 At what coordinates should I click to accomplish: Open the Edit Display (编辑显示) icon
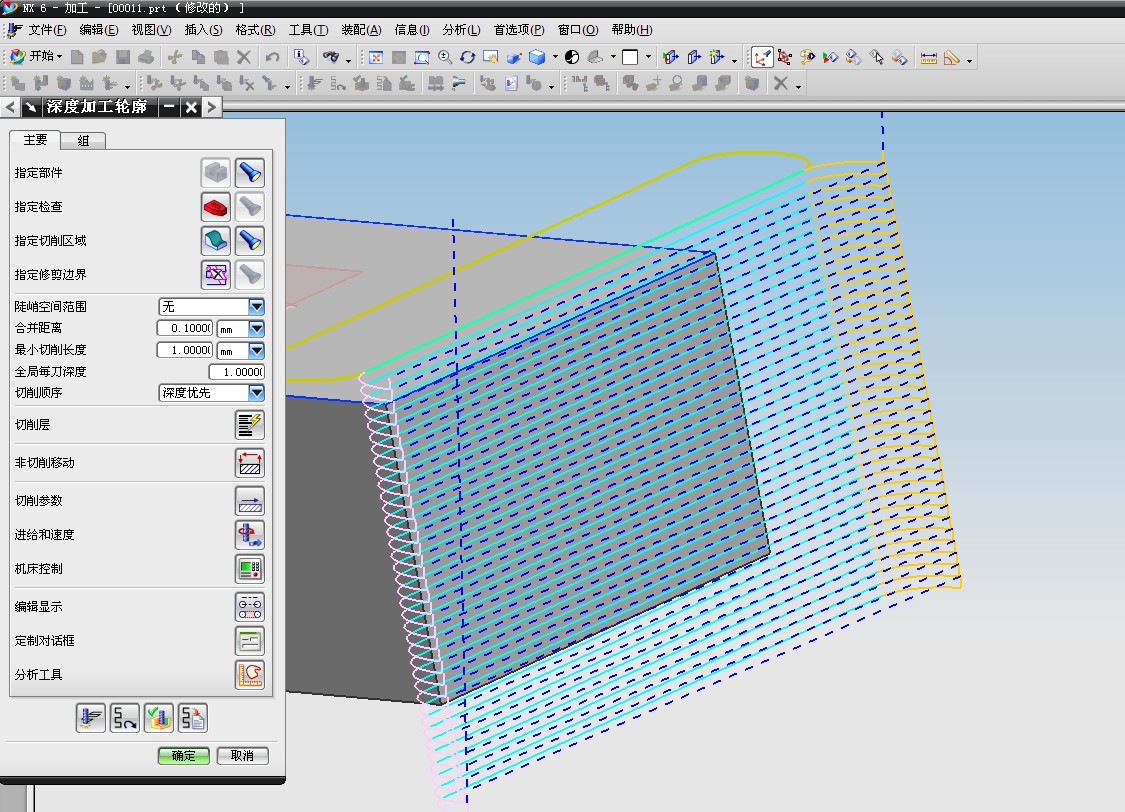pos(250,607)
